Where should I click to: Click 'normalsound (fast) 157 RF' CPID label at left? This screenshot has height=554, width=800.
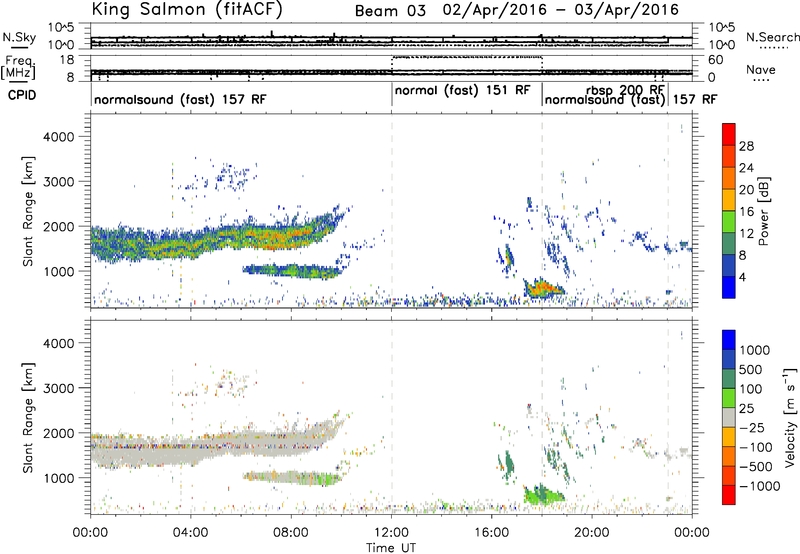[180, 99]
